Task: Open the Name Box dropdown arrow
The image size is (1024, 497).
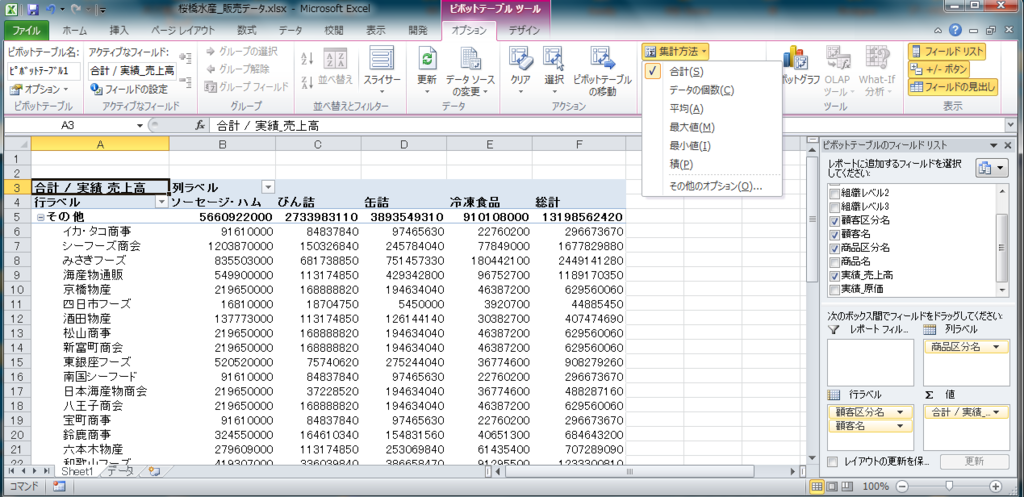Action: click(x=140, y=125)
